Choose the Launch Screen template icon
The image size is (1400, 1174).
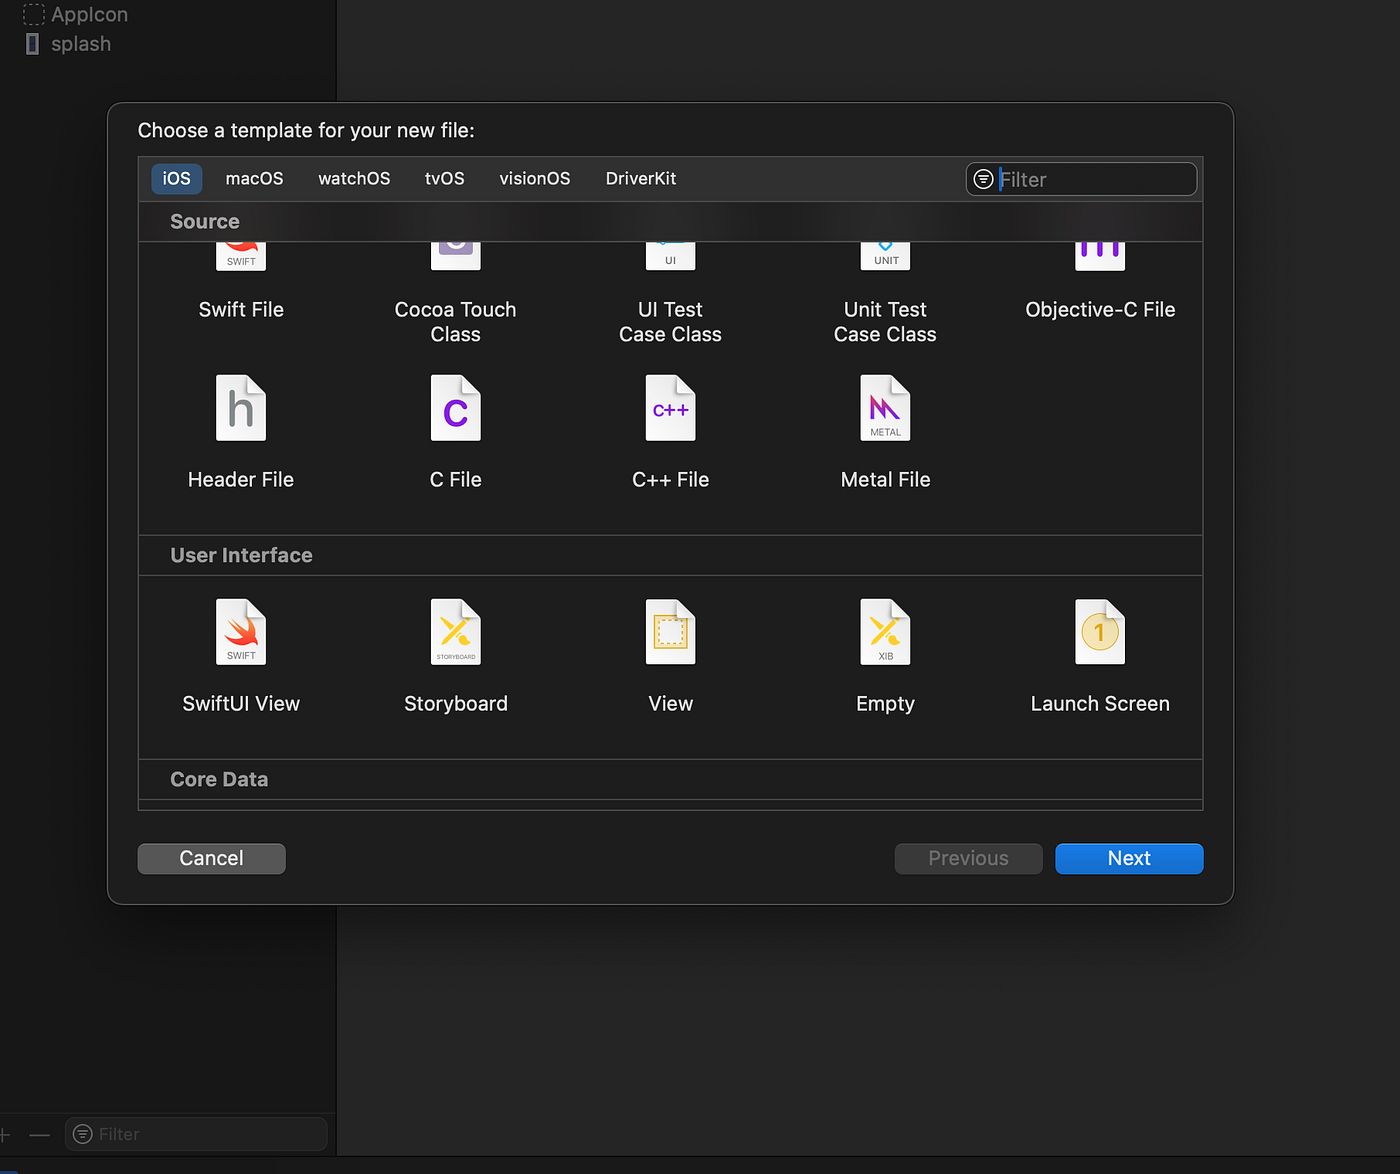pos(1100,632)
